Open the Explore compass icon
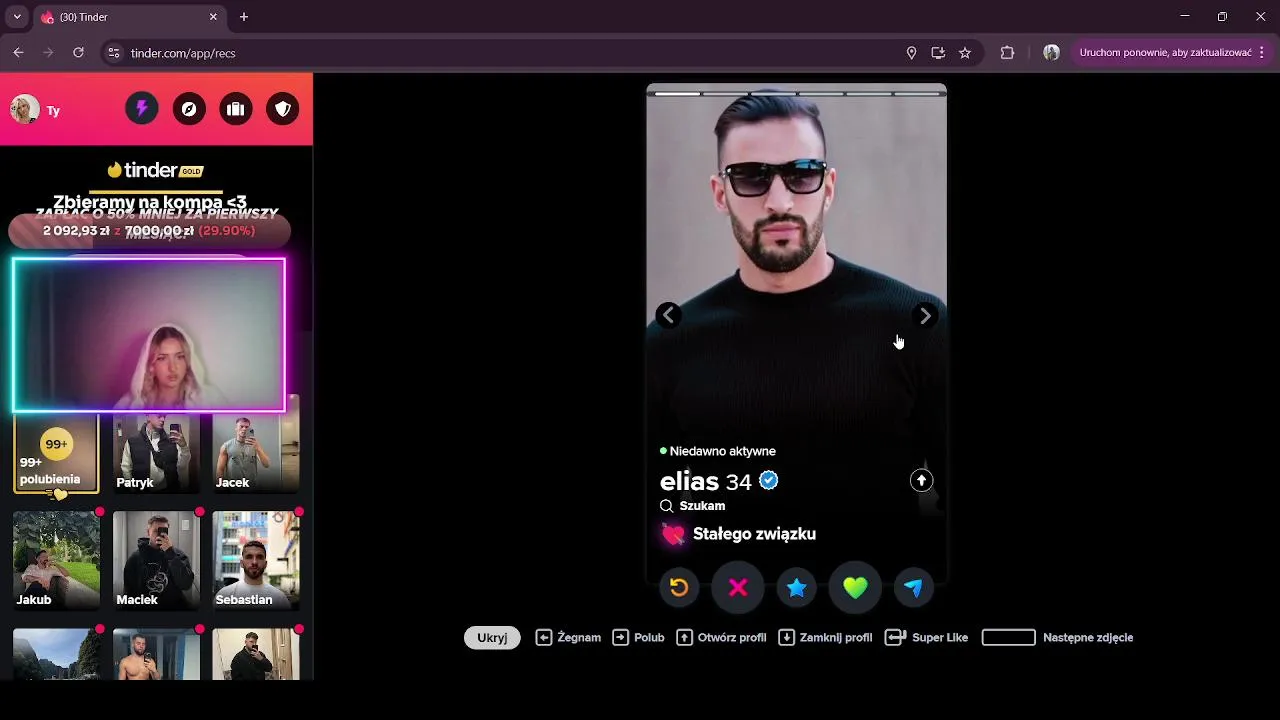1280x720 pixels. [189, 109]
